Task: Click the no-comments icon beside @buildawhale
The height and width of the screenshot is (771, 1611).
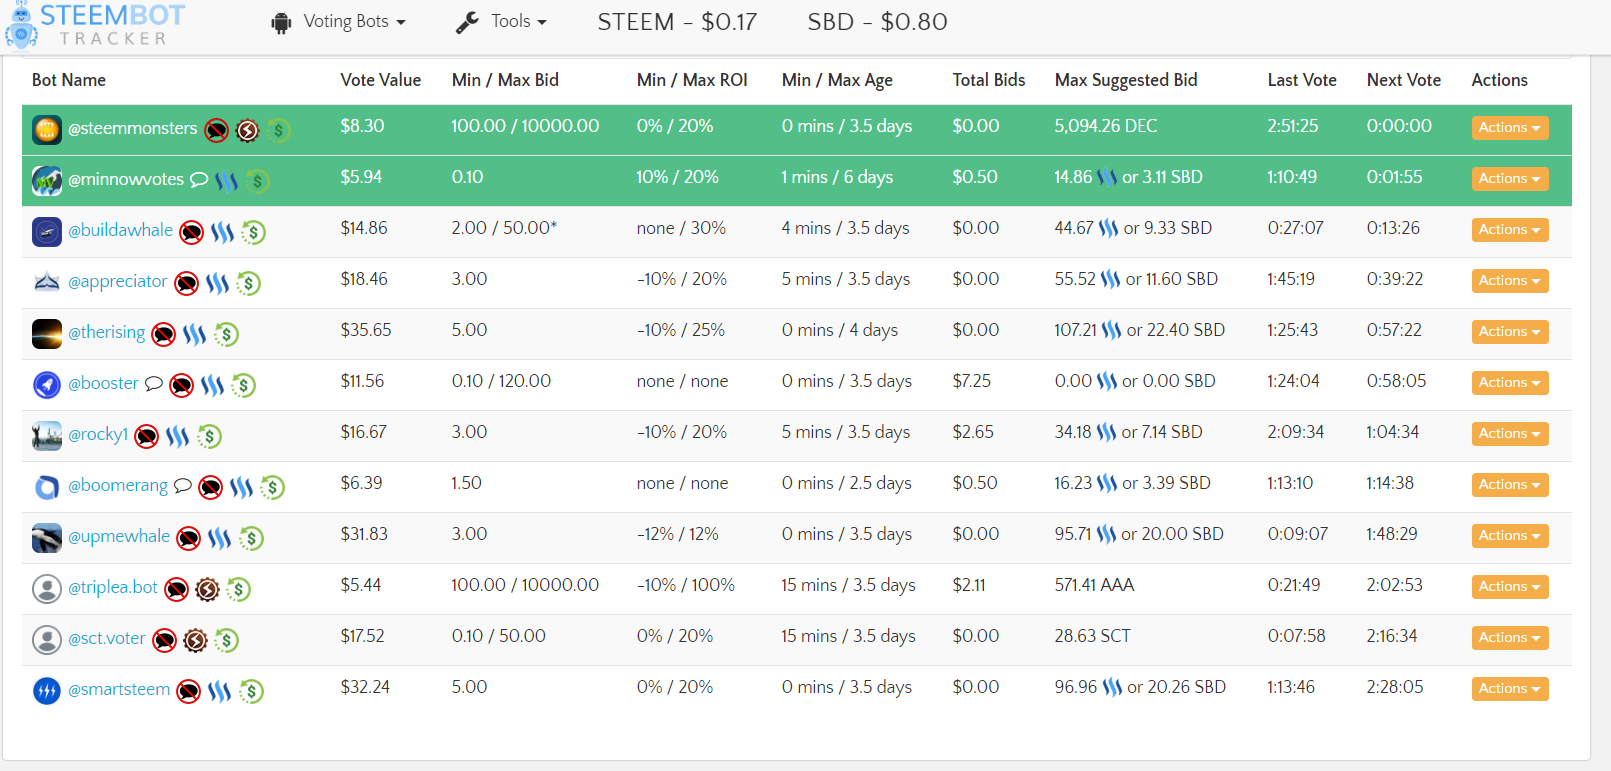Action: coord(191,233)
